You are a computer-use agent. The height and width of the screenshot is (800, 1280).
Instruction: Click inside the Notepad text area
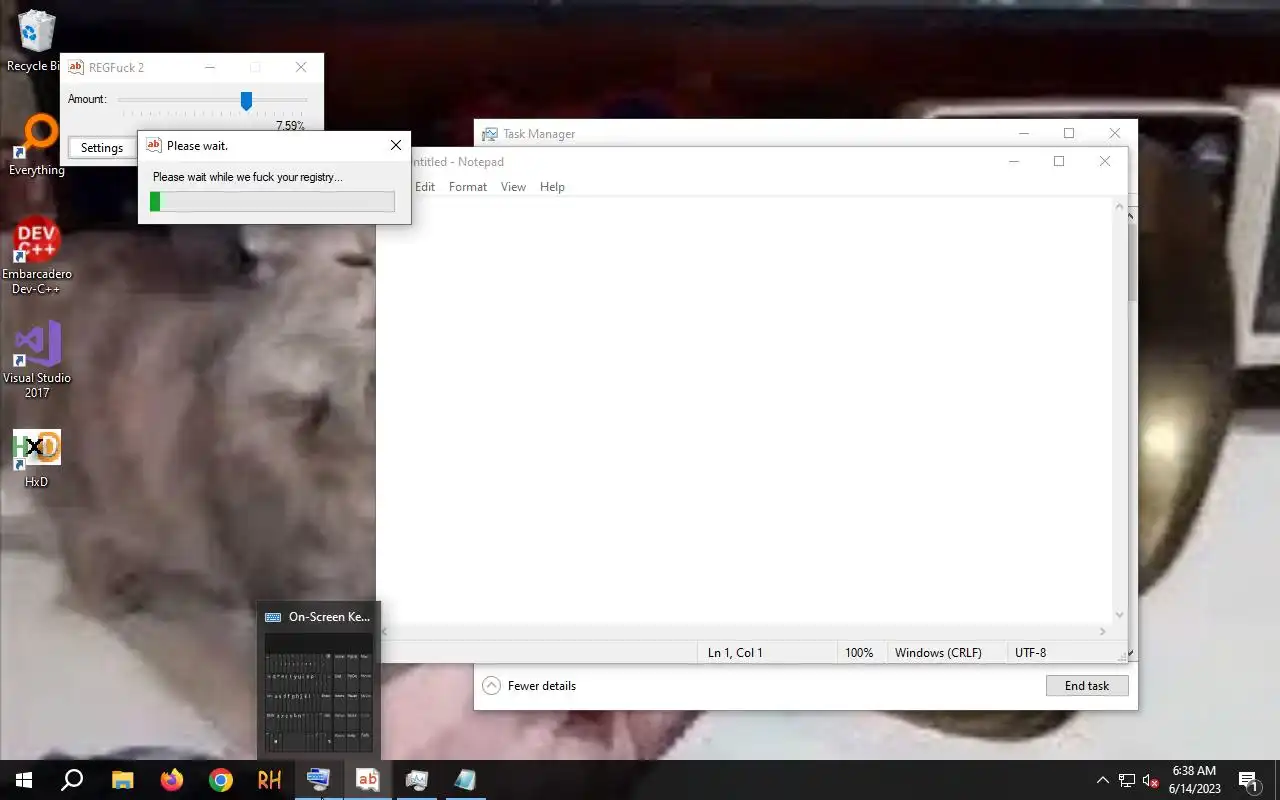pos(745,410)
